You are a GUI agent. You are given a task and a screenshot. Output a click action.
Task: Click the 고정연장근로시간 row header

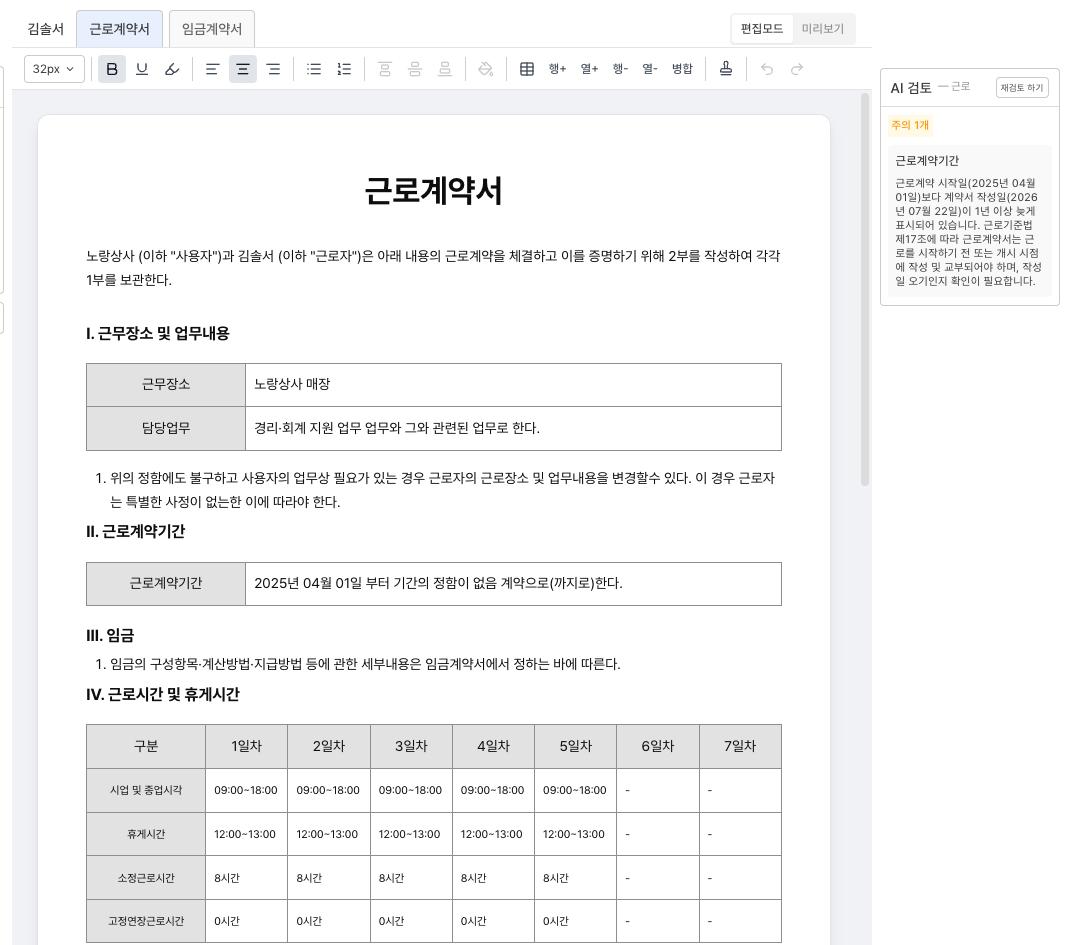[x=146, y=921]
